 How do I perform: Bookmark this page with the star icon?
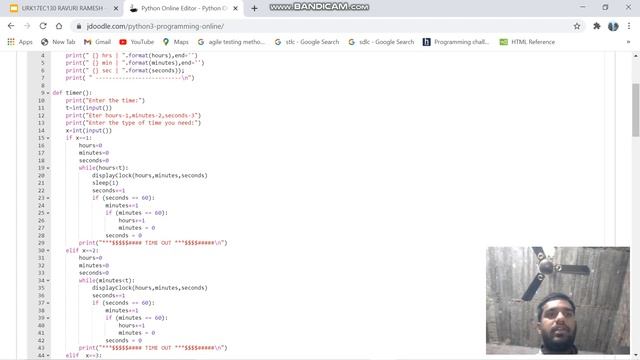[x=577, y=26]
